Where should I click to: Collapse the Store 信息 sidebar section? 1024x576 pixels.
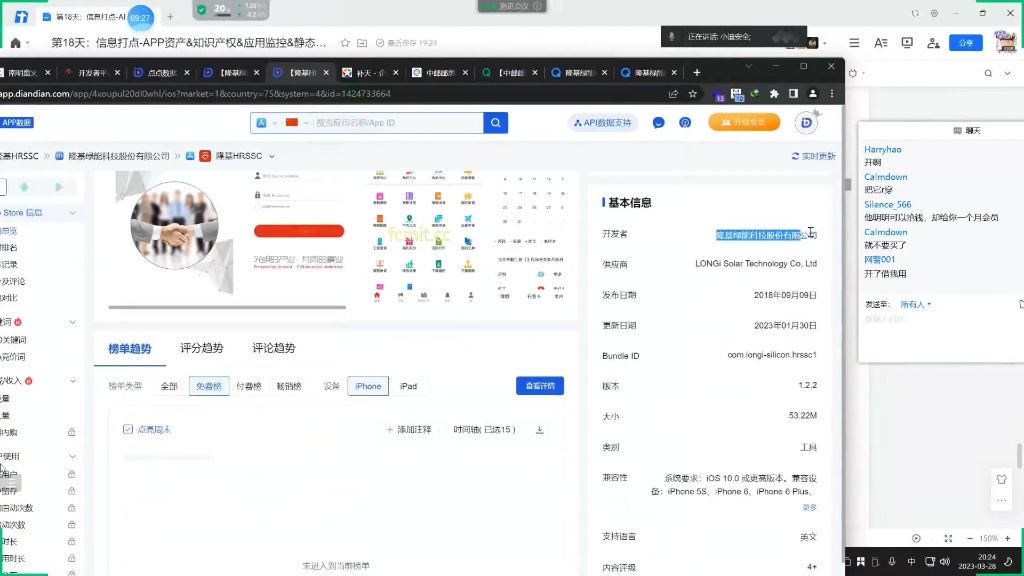tap(72, 213)
